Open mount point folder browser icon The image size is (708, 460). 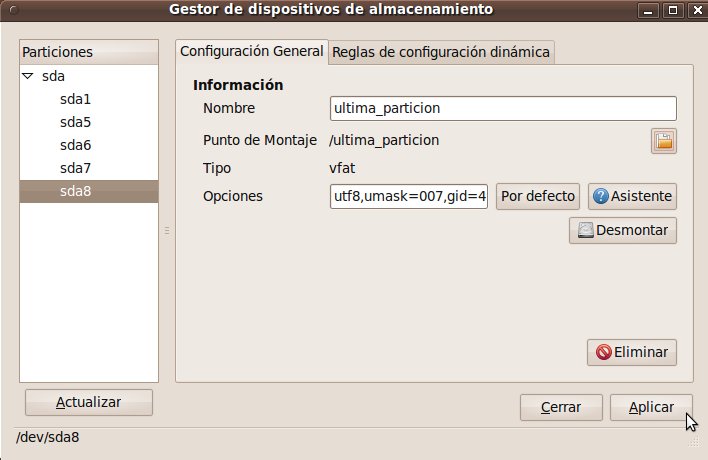(x=663, y=141)
